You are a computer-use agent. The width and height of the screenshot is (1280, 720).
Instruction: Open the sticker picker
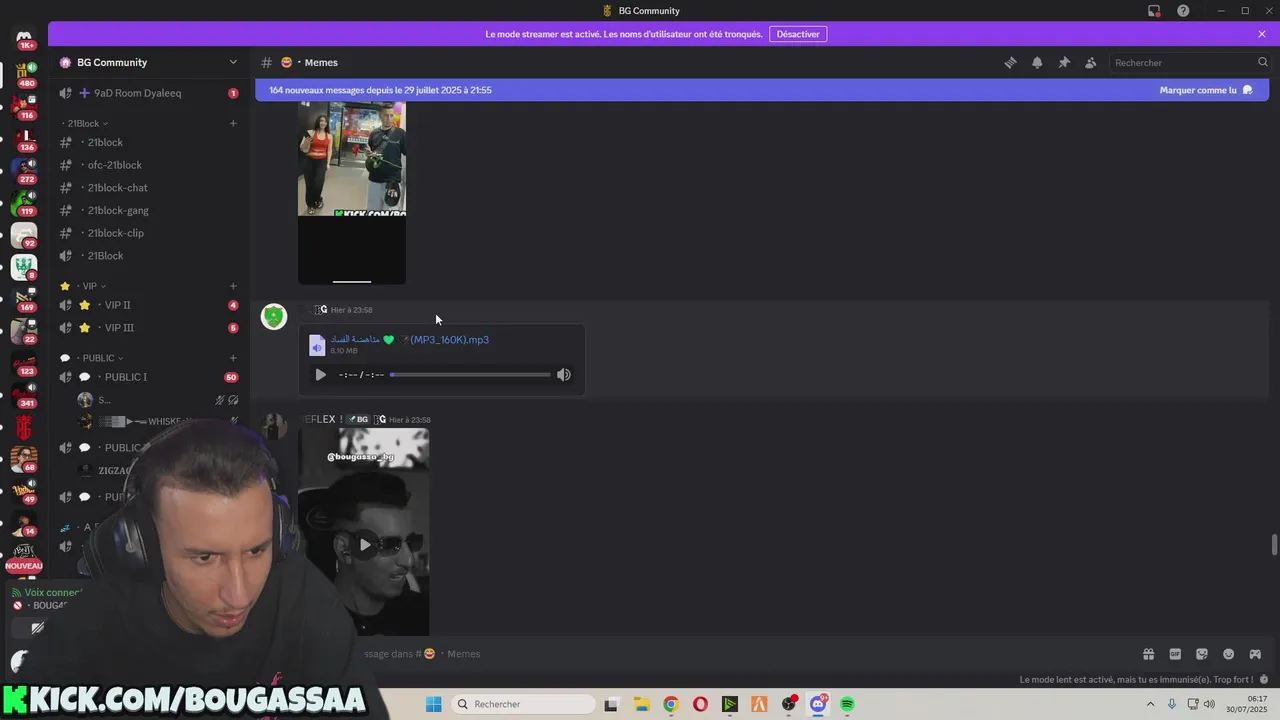[x=1202, y=654]
